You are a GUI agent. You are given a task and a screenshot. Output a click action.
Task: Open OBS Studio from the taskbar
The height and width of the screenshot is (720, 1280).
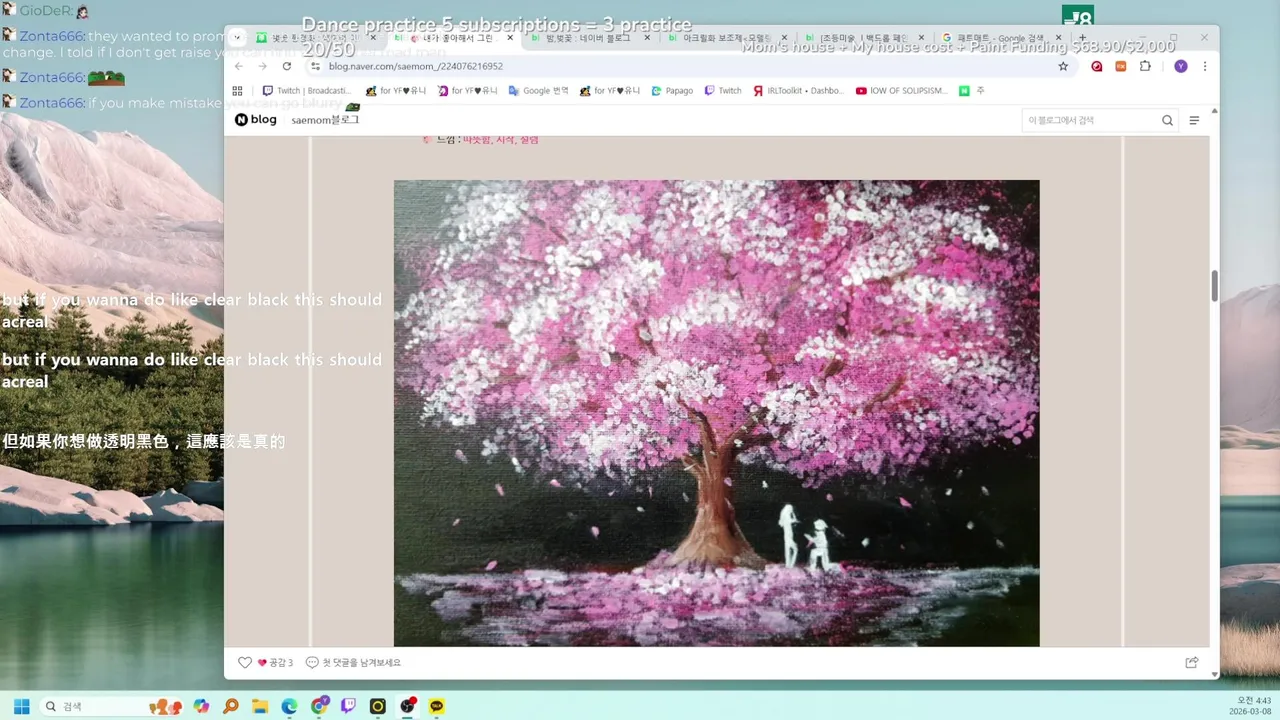(x=407, y=706)
